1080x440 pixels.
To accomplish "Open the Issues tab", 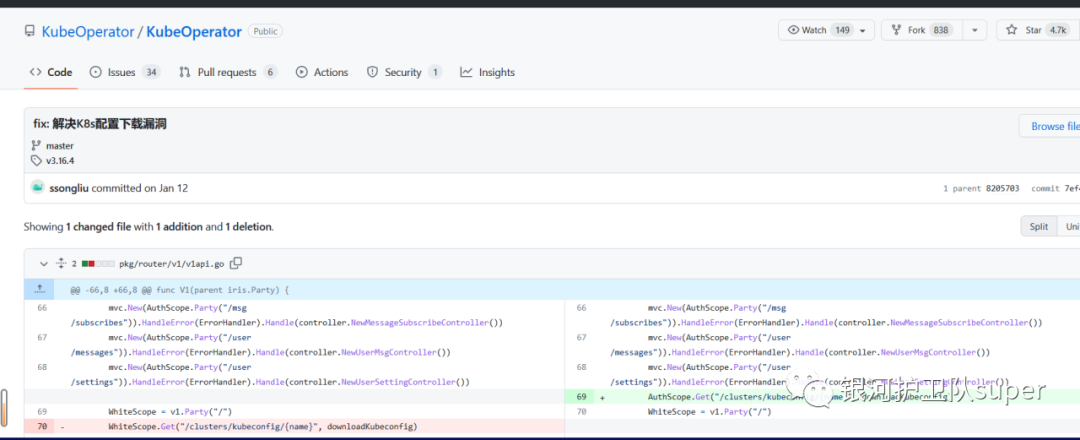I will pyautogui.click(x=125, y=72).
